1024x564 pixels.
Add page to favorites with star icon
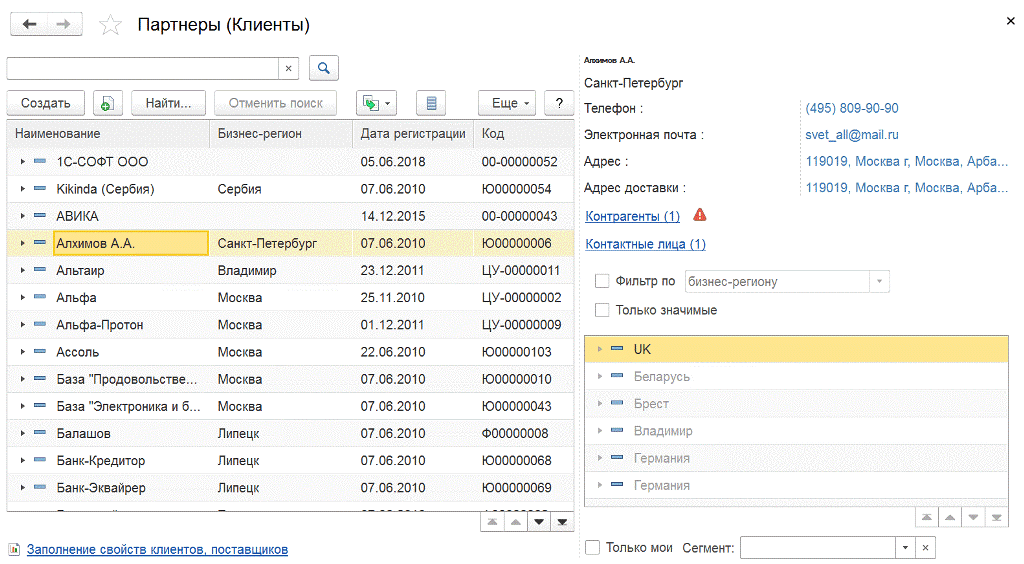tap(110, 26)
